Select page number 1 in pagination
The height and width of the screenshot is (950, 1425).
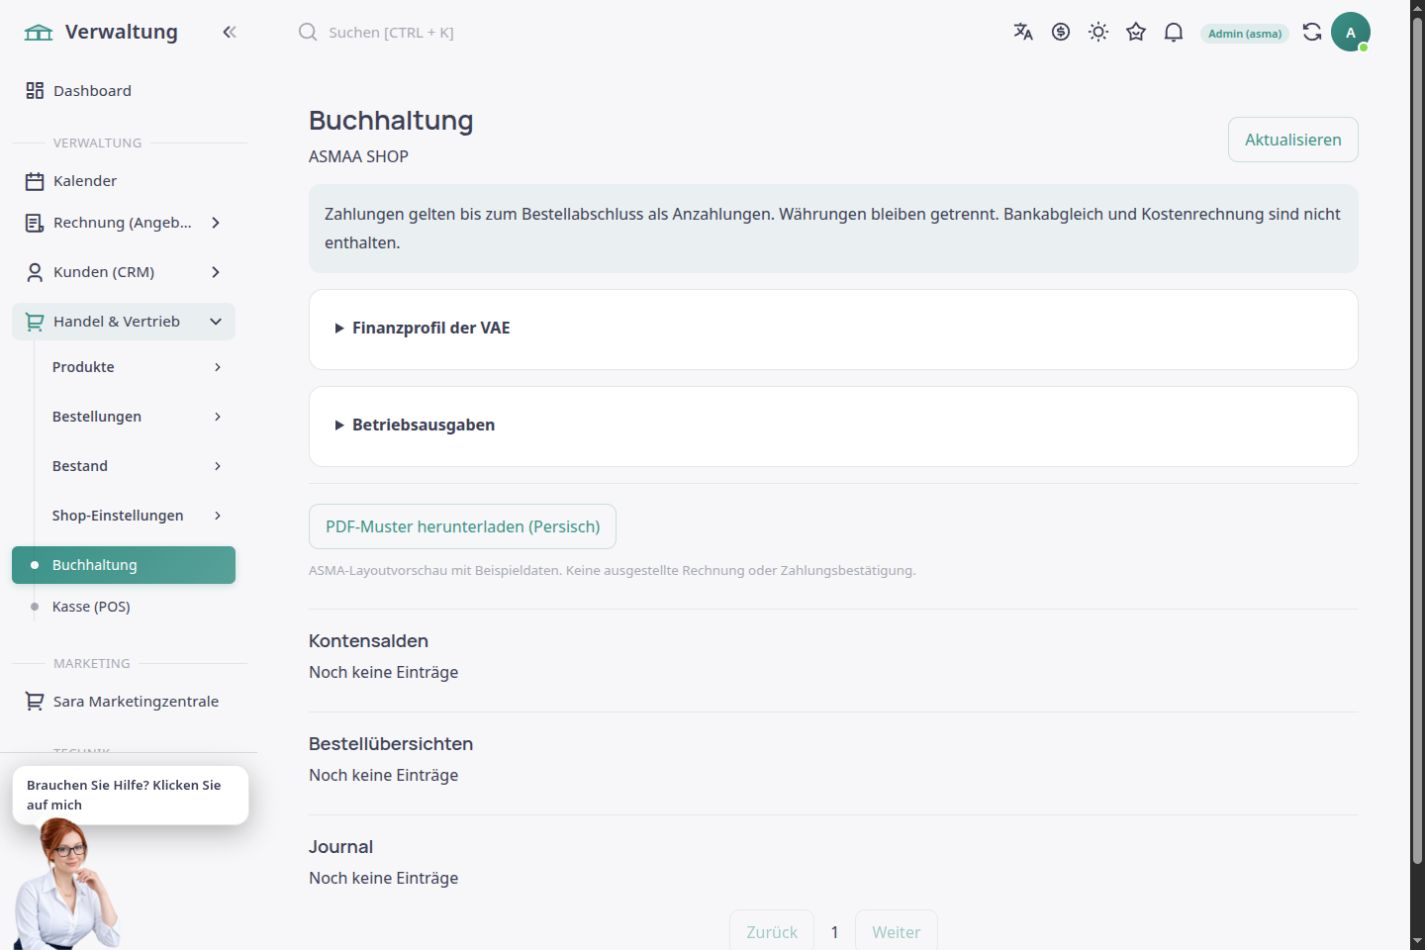pos(834,932)
